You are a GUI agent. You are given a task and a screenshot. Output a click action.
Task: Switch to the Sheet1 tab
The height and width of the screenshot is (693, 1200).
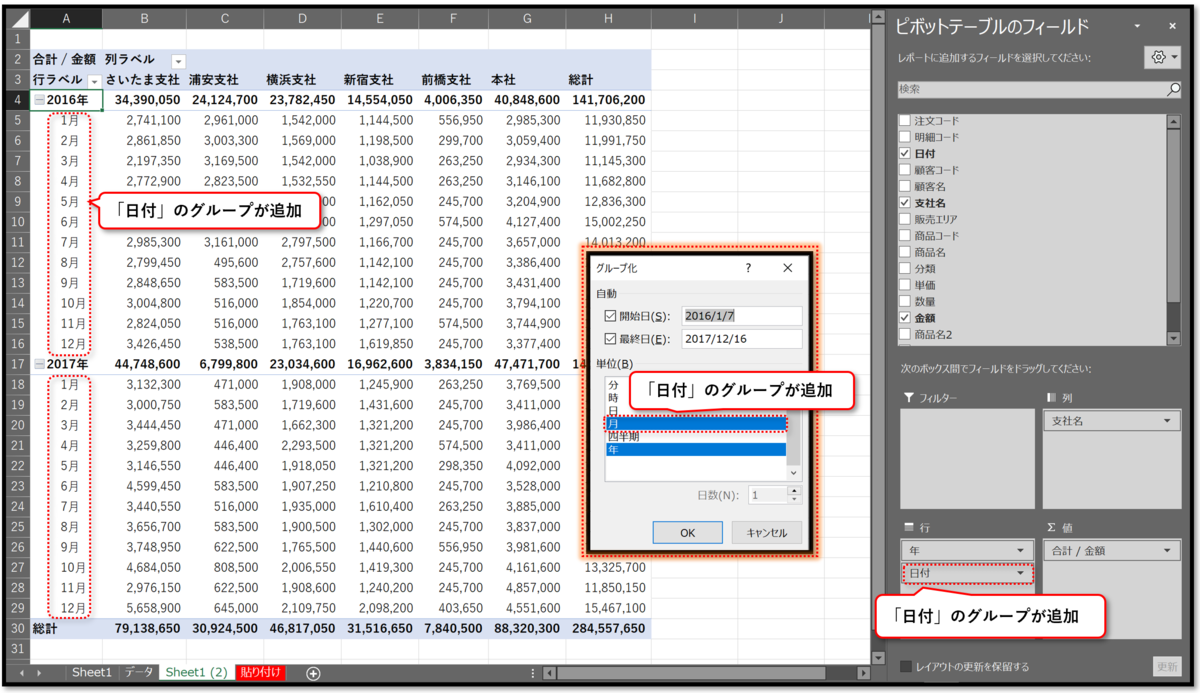coord(92,673)
